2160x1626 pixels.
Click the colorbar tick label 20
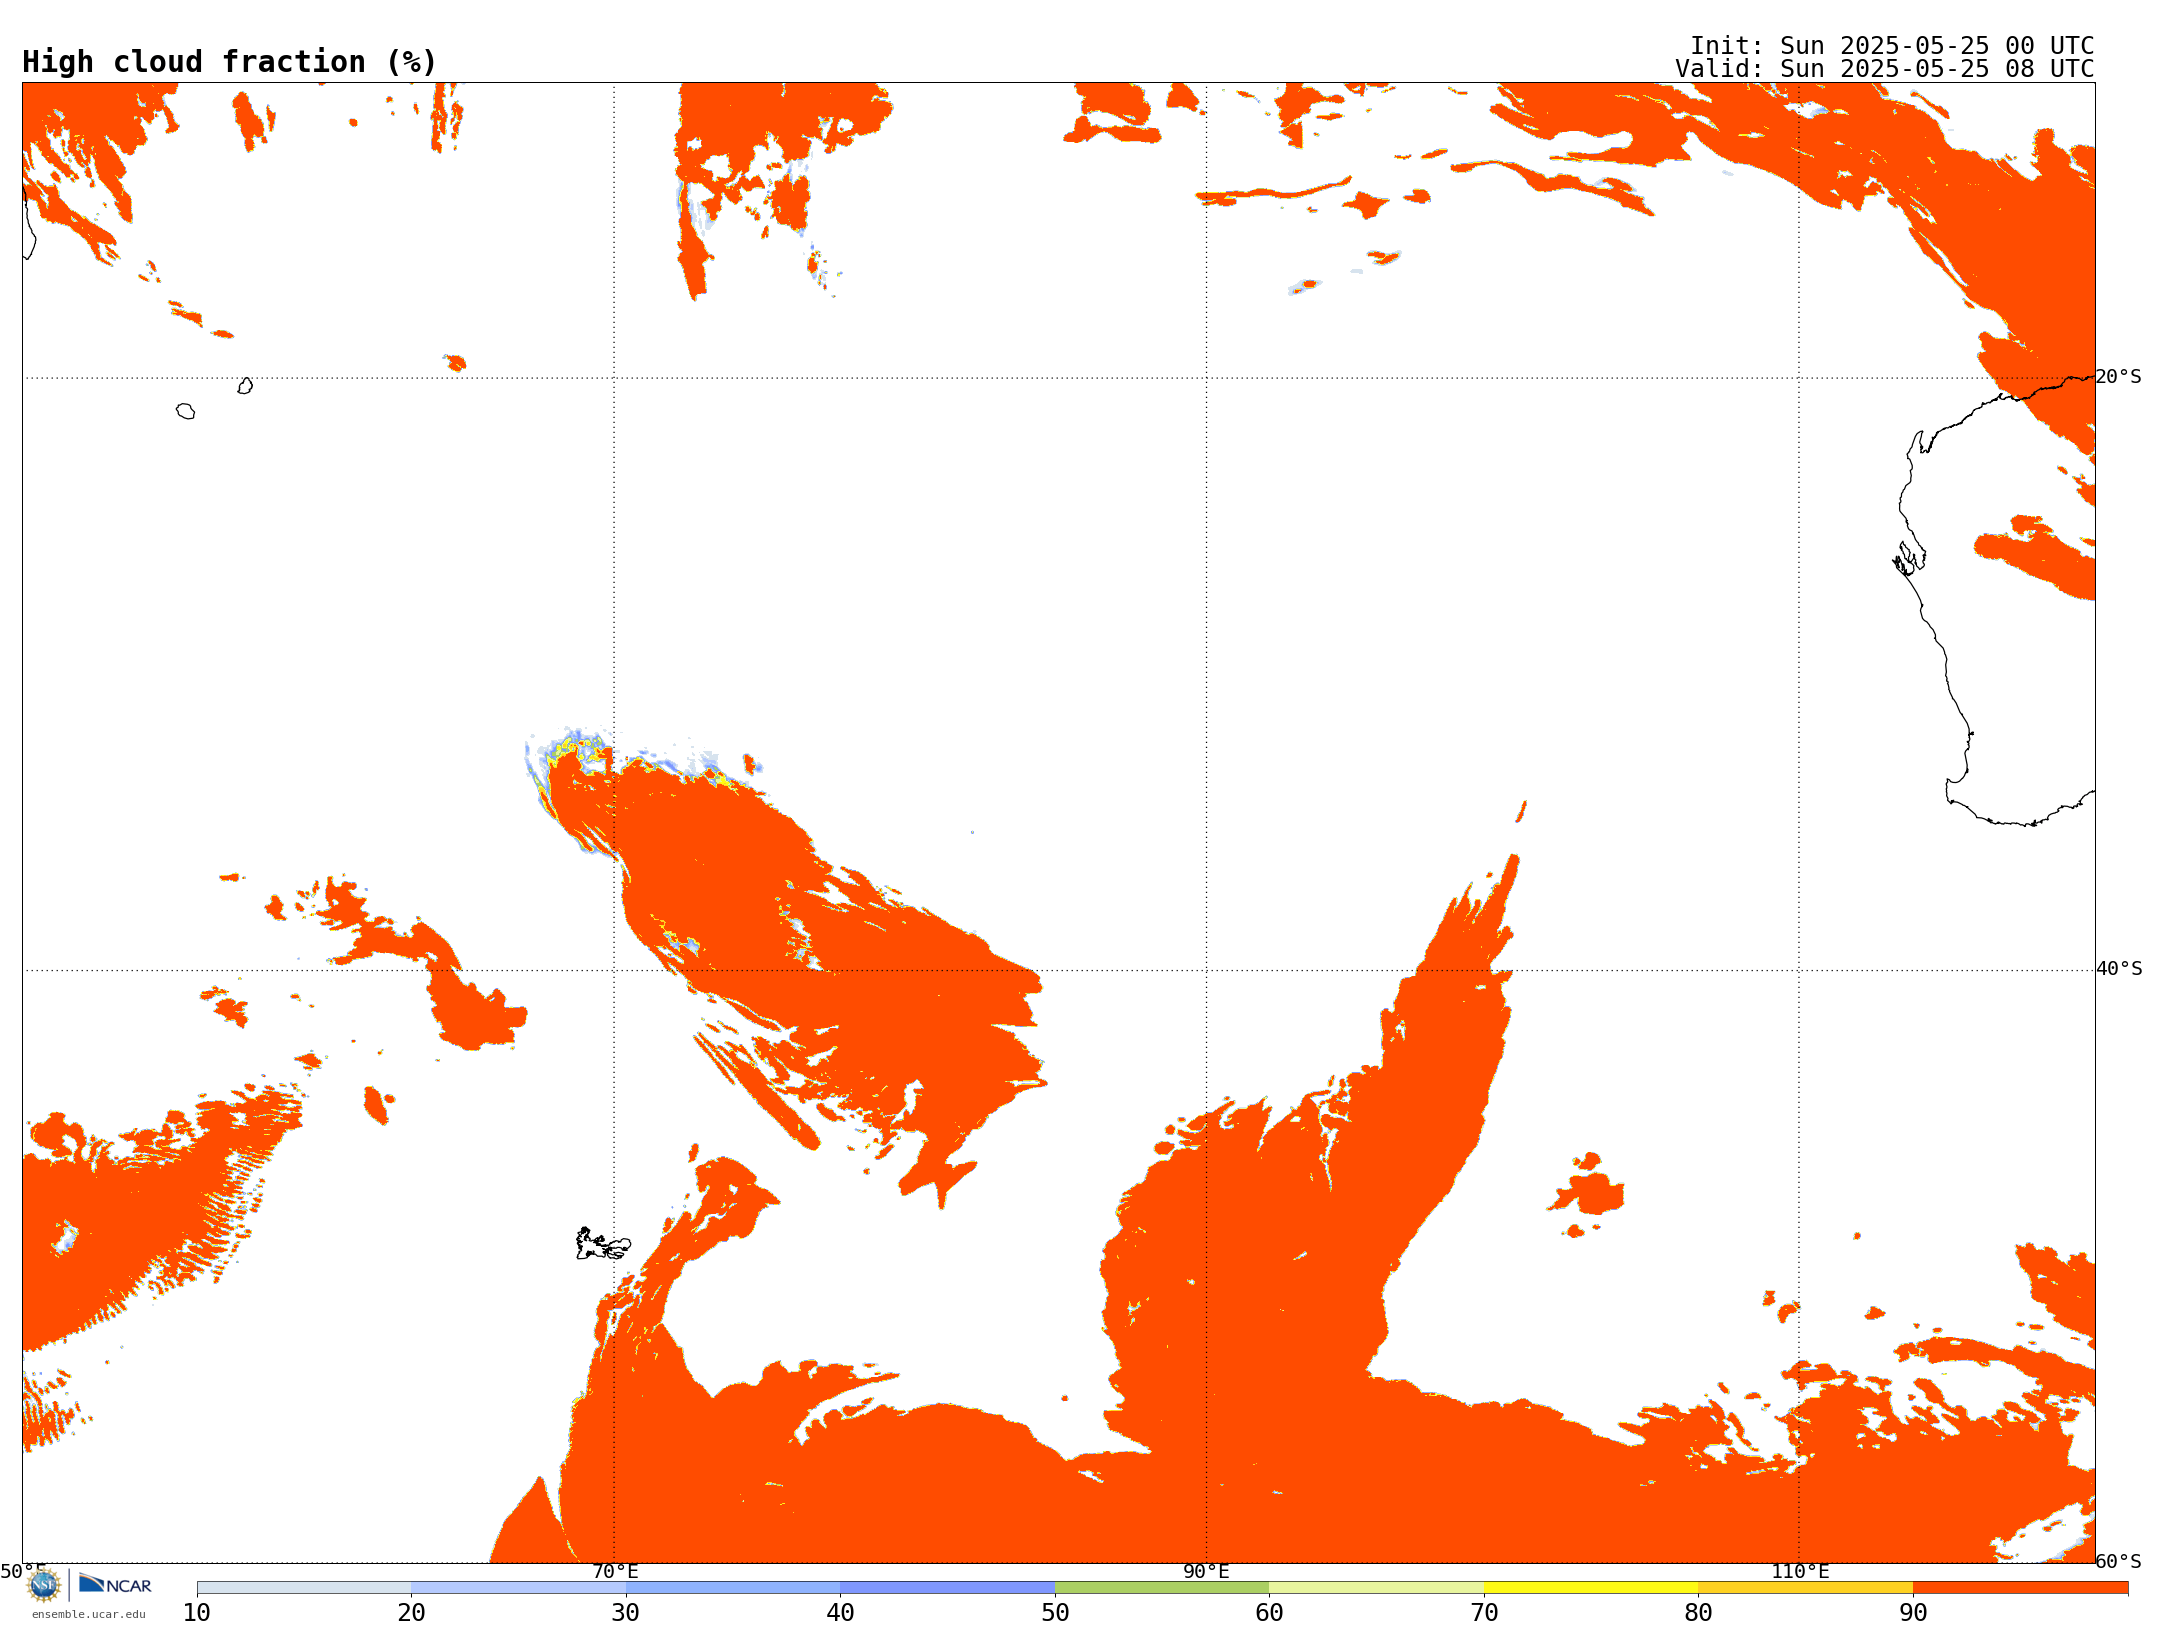411,1613
